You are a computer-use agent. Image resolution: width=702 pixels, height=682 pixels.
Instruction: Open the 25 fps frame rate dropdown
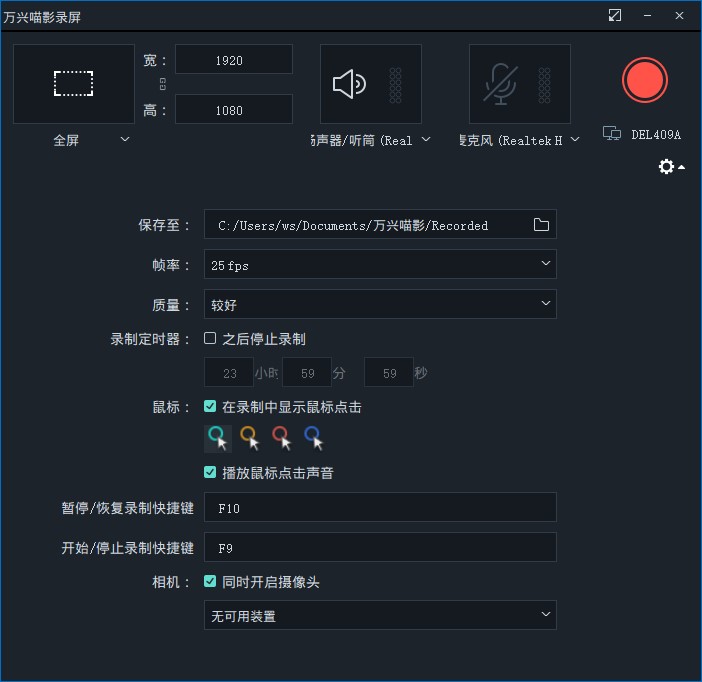click(x=380, y=264)
